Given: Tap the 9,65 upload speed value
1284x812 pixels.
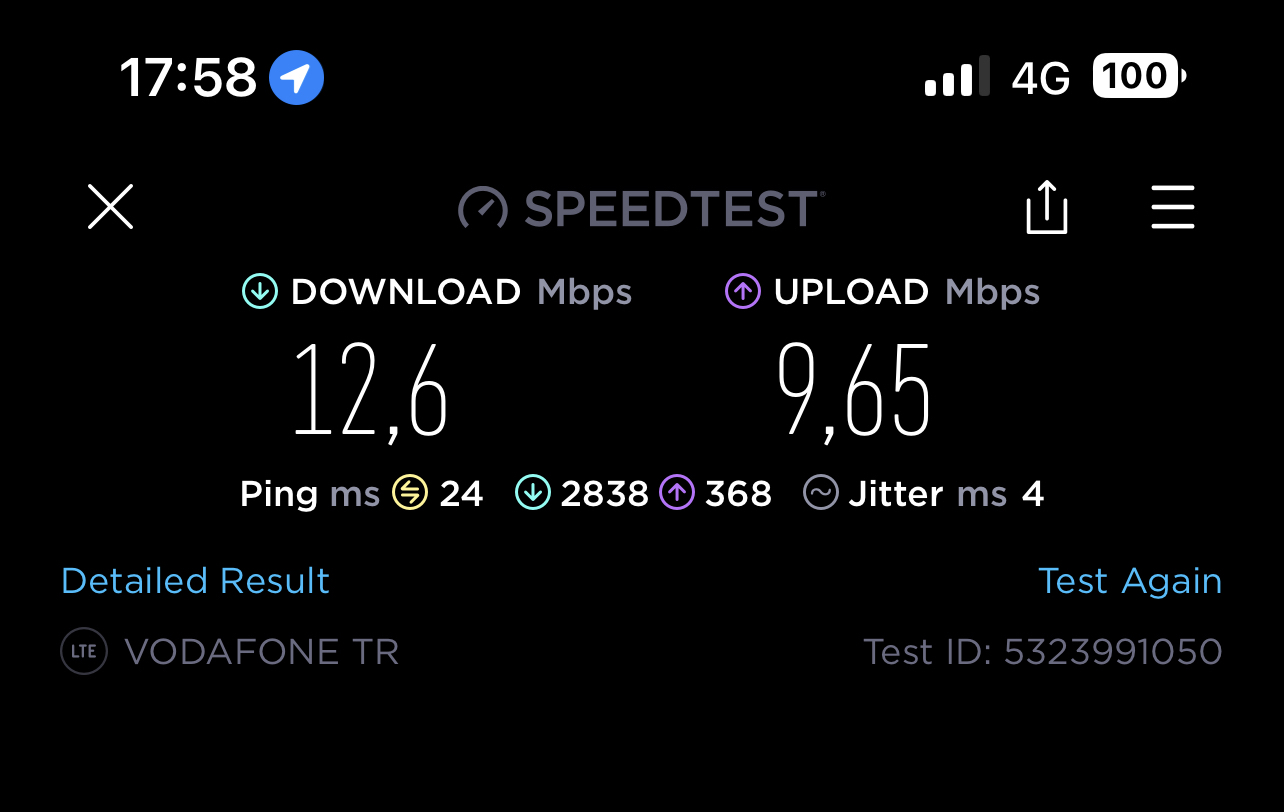Looking at the screenshot, I should pos(855,391).
